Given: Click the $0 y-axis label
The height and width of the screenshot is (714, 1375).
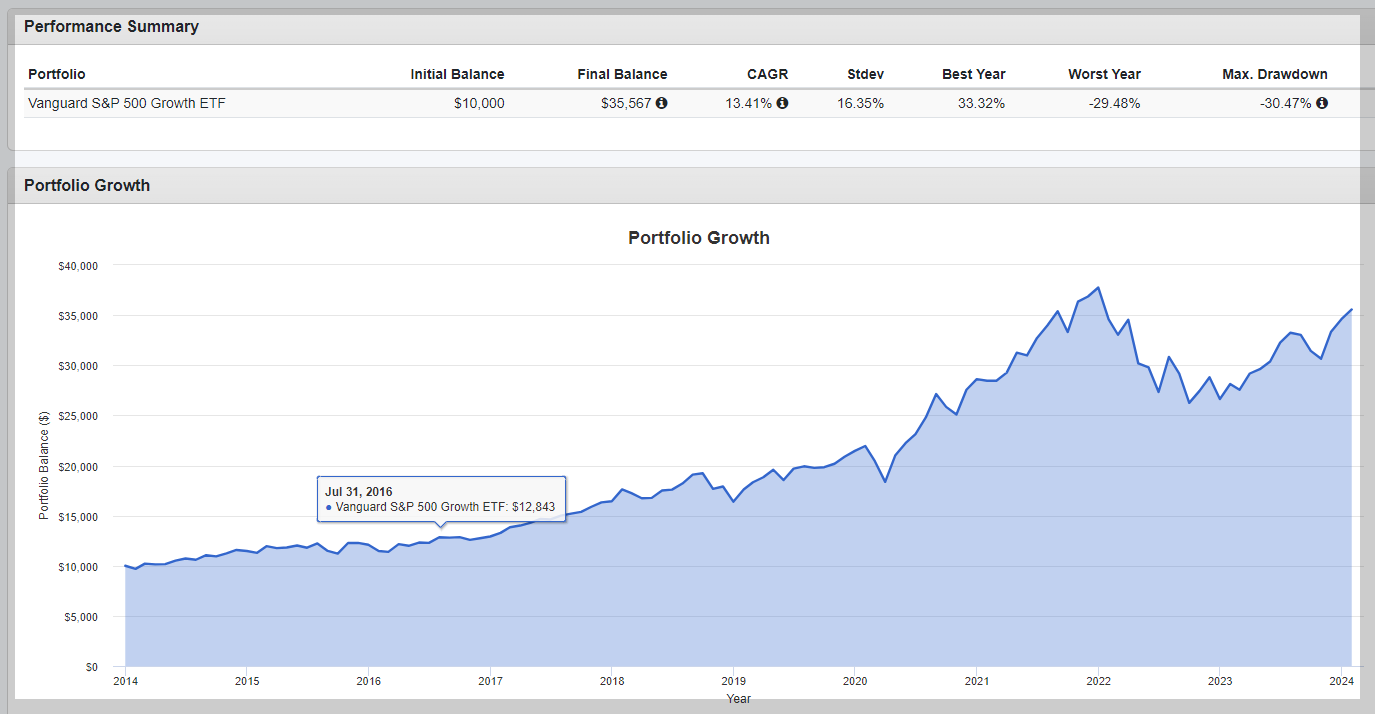Looking at the screenshot, I should click(x=91, y=666).
